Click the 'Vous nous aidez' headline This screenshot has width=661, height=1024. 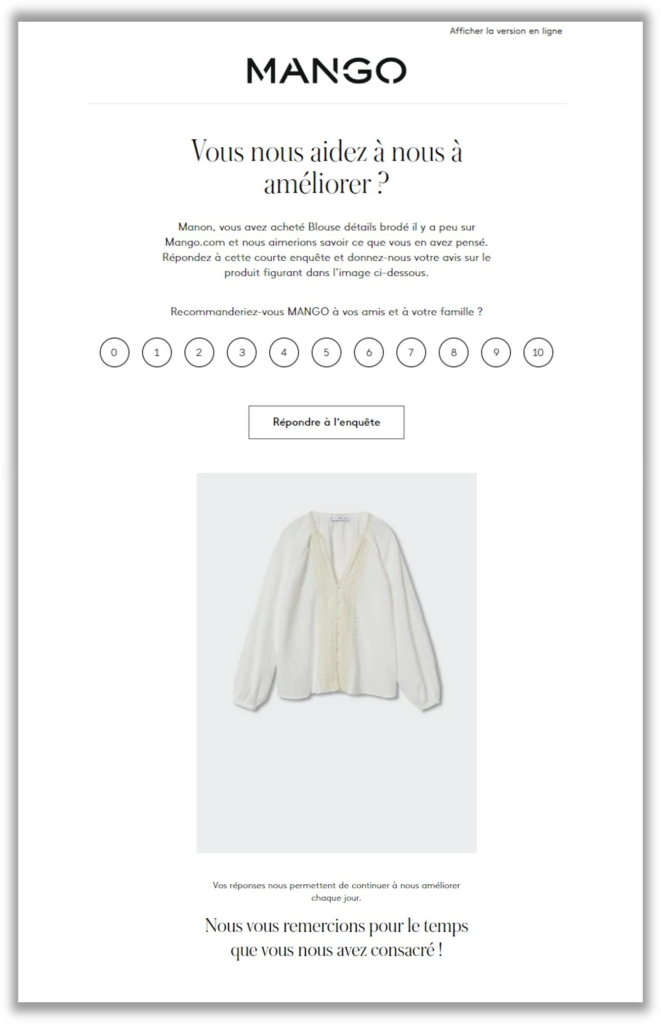point(327,167)
